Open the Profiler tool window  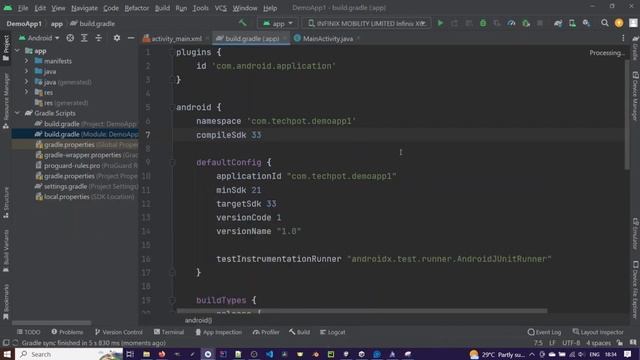(266, 332)
